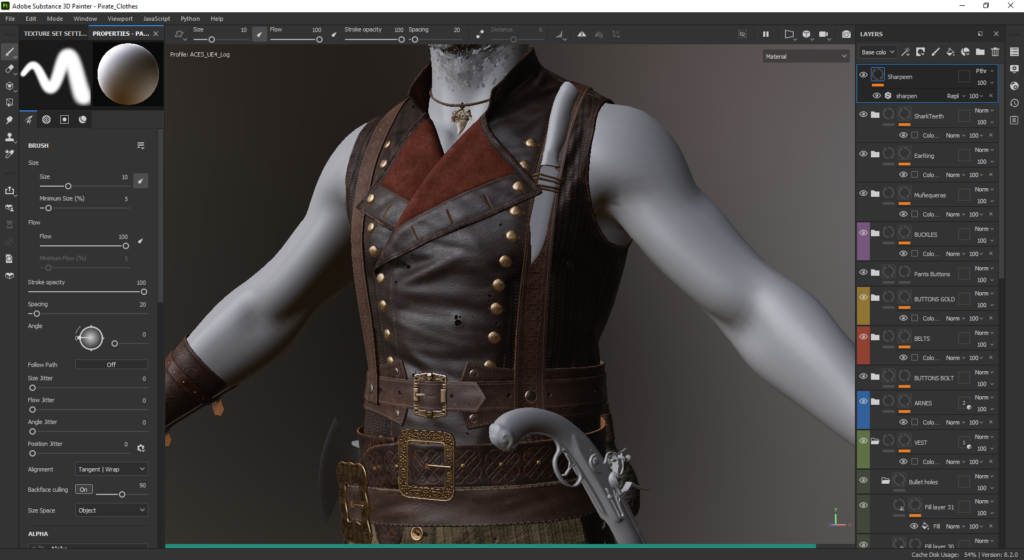The image size is (1024, 560).
Task: Click the Follow Path Off button
Action: click(111, 364)
